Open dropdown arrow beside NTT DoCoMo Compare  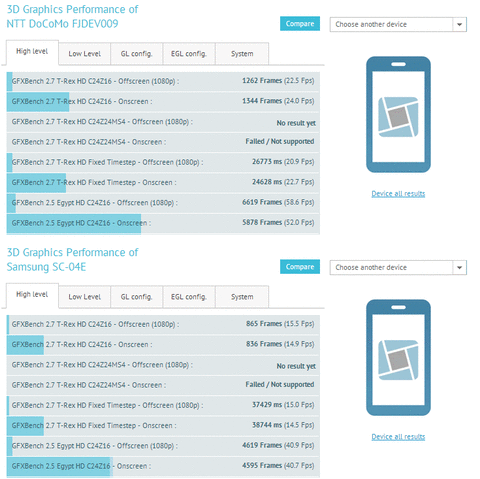pos(459,24)
